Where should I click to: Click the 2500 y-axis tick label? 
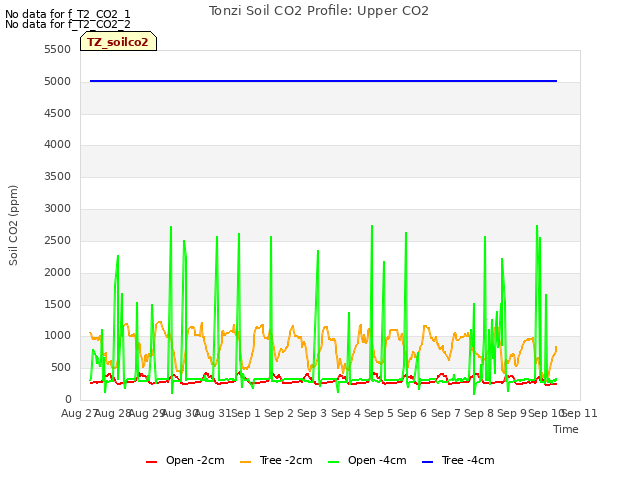[58, 241]
